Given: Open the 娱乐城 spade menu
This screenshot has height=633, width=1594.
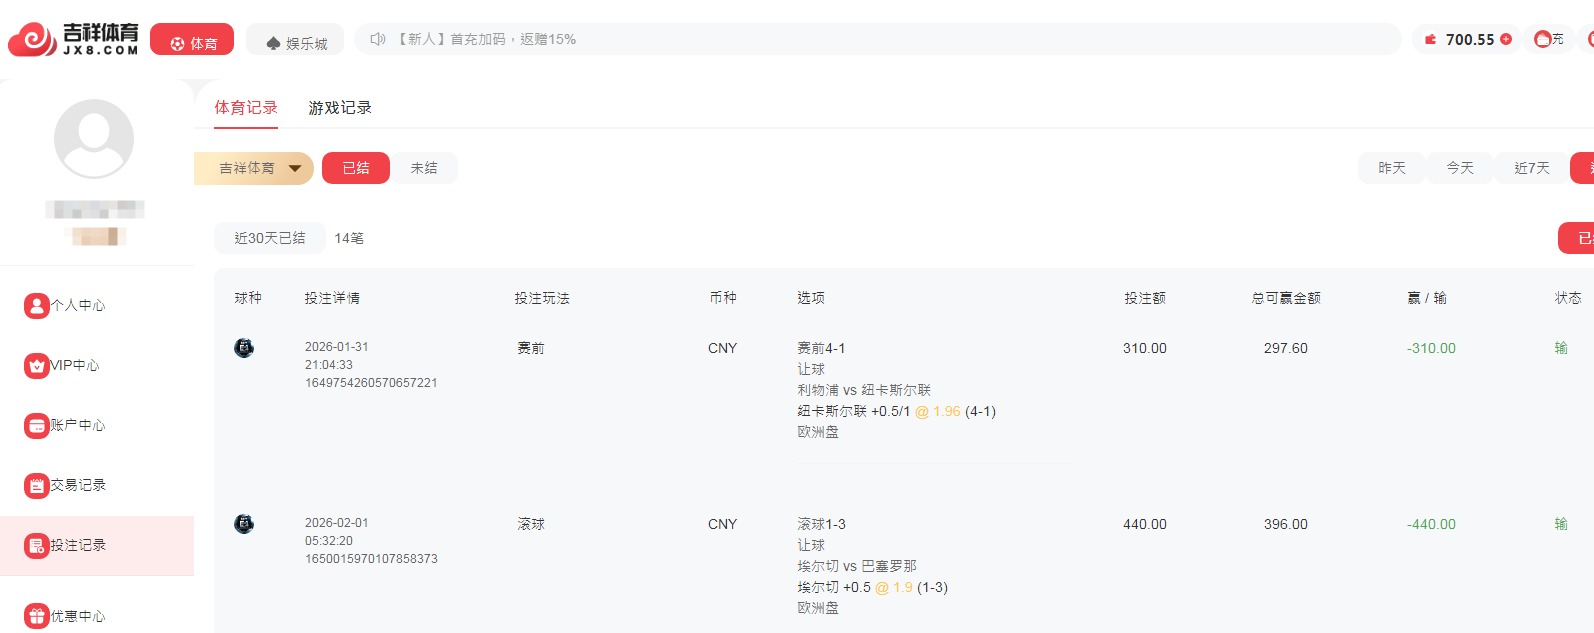Looking at the screenshot, I should click(x=294, y=38).
